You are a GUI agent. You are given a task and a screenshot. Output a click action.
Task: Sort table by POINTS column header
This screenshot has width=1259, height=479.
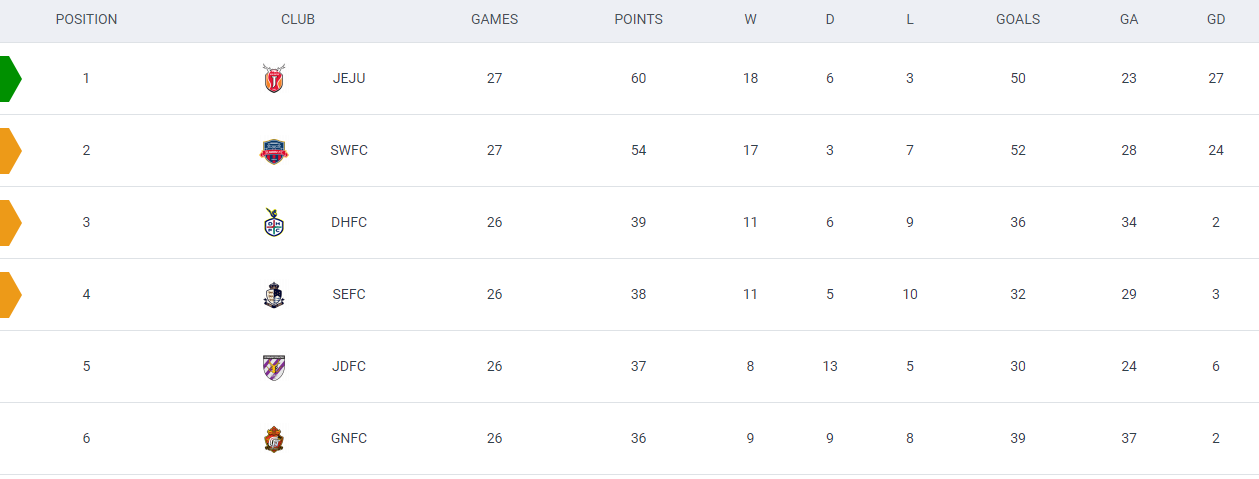point(638,19)
